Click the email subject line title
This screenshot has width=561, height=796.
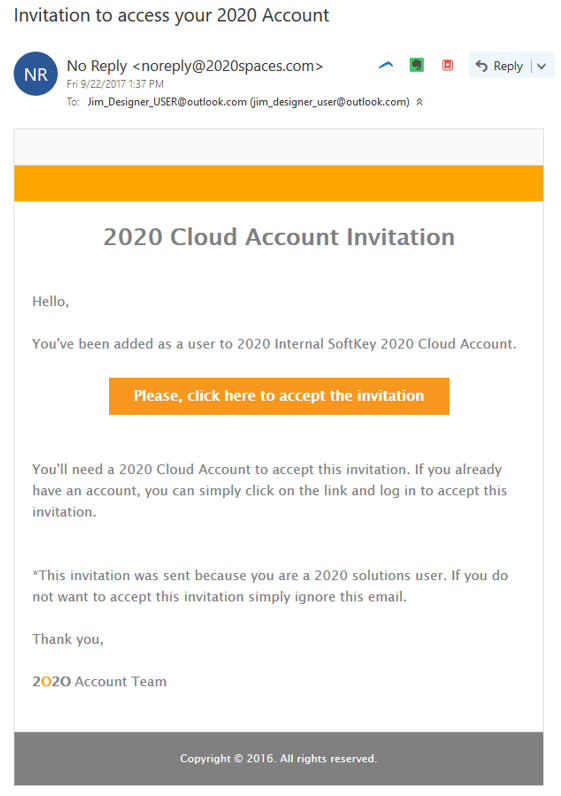point(172,16)
